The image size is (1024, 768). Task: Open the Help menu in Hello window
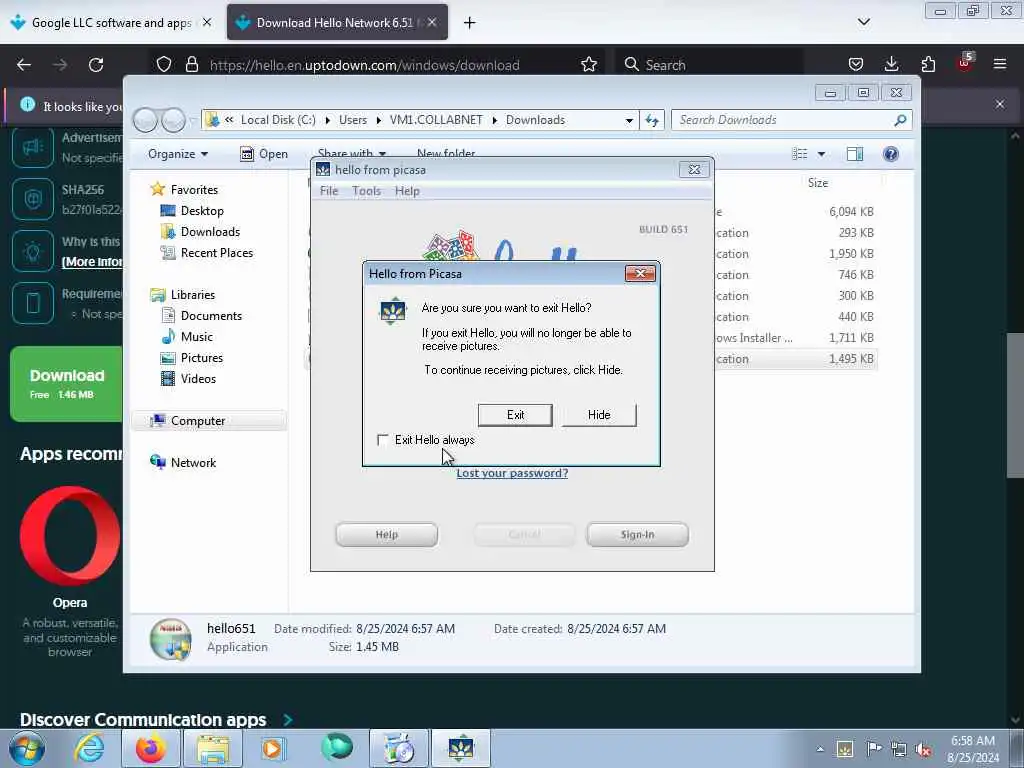point(407,191)
